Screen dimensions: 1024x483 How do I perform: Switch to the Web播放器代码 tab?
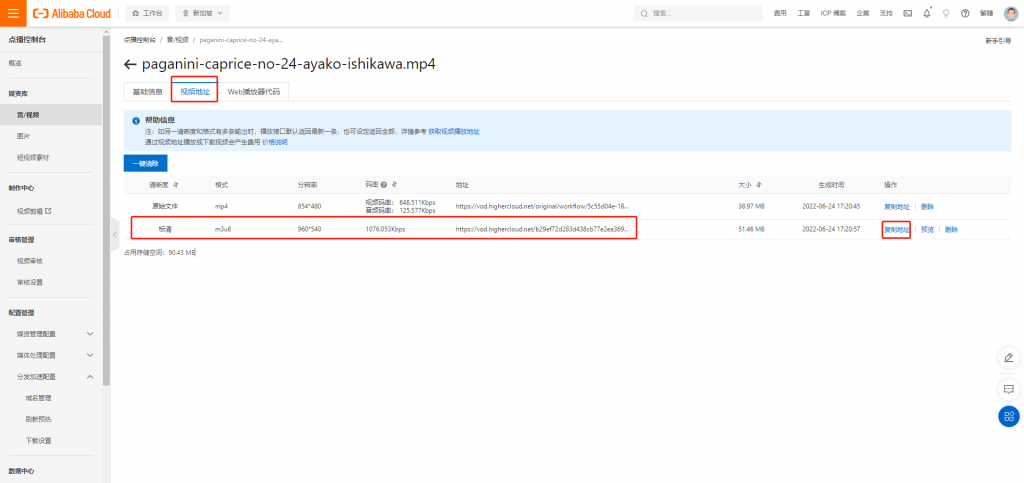coord(253,92)
